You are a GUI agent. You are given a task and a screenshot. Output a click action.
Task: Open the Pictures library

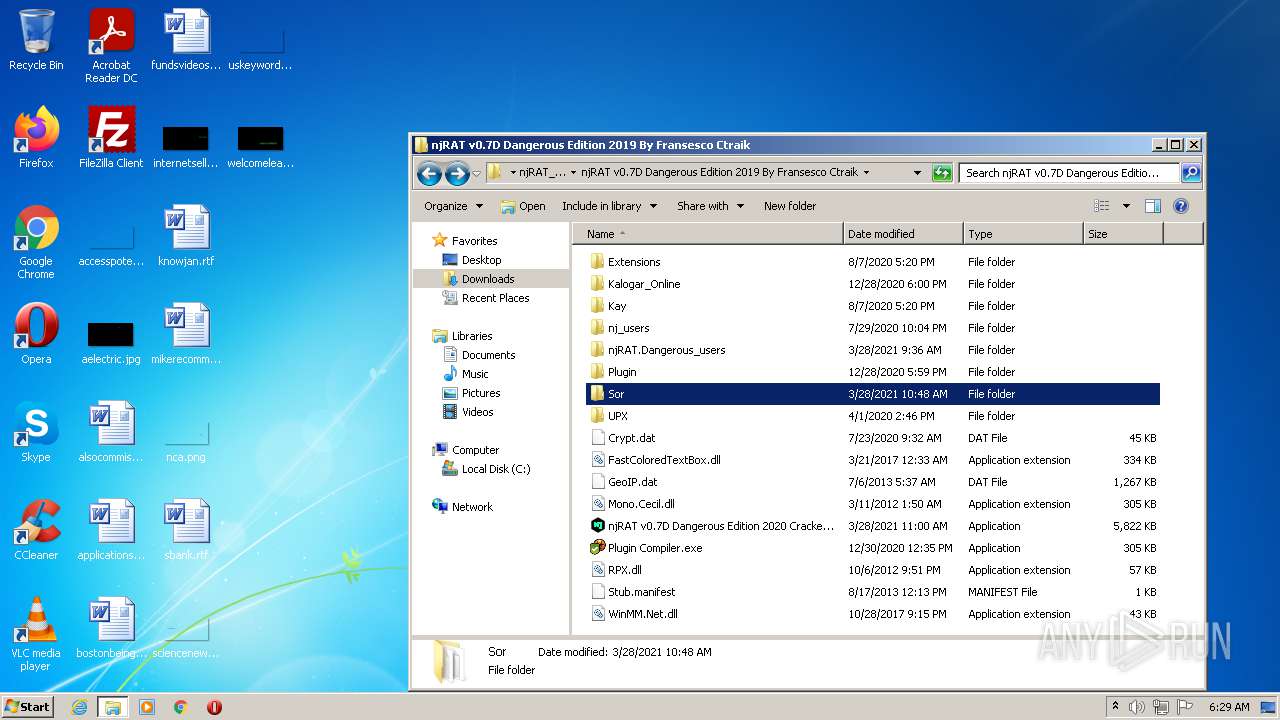click(x=481, y=393)
